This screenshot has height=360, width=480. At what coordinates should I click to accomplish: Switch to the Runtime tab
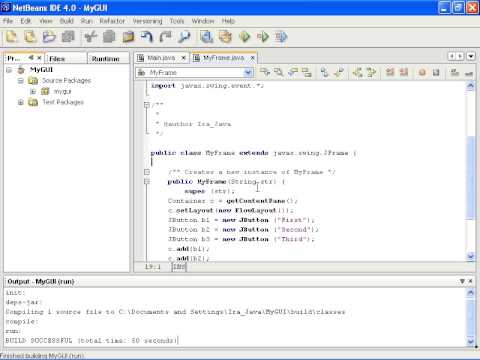(x=108, y=58)
